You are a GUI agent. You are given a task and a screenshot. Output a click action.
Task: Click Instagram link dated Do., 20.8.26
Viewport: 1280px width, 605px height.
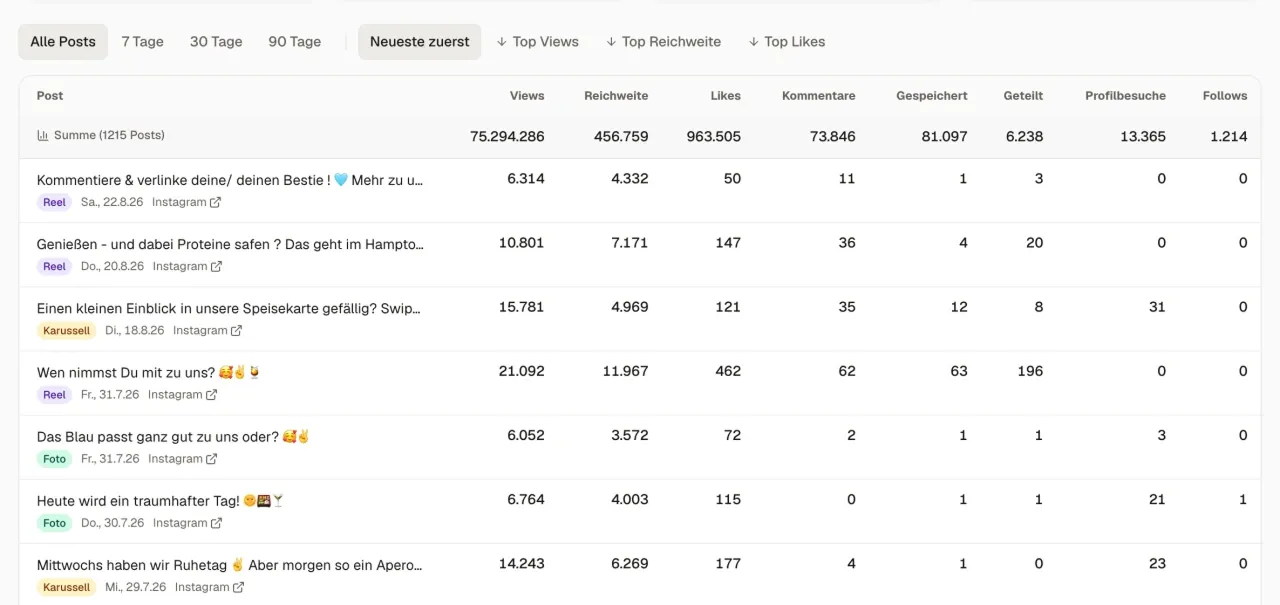187,266
